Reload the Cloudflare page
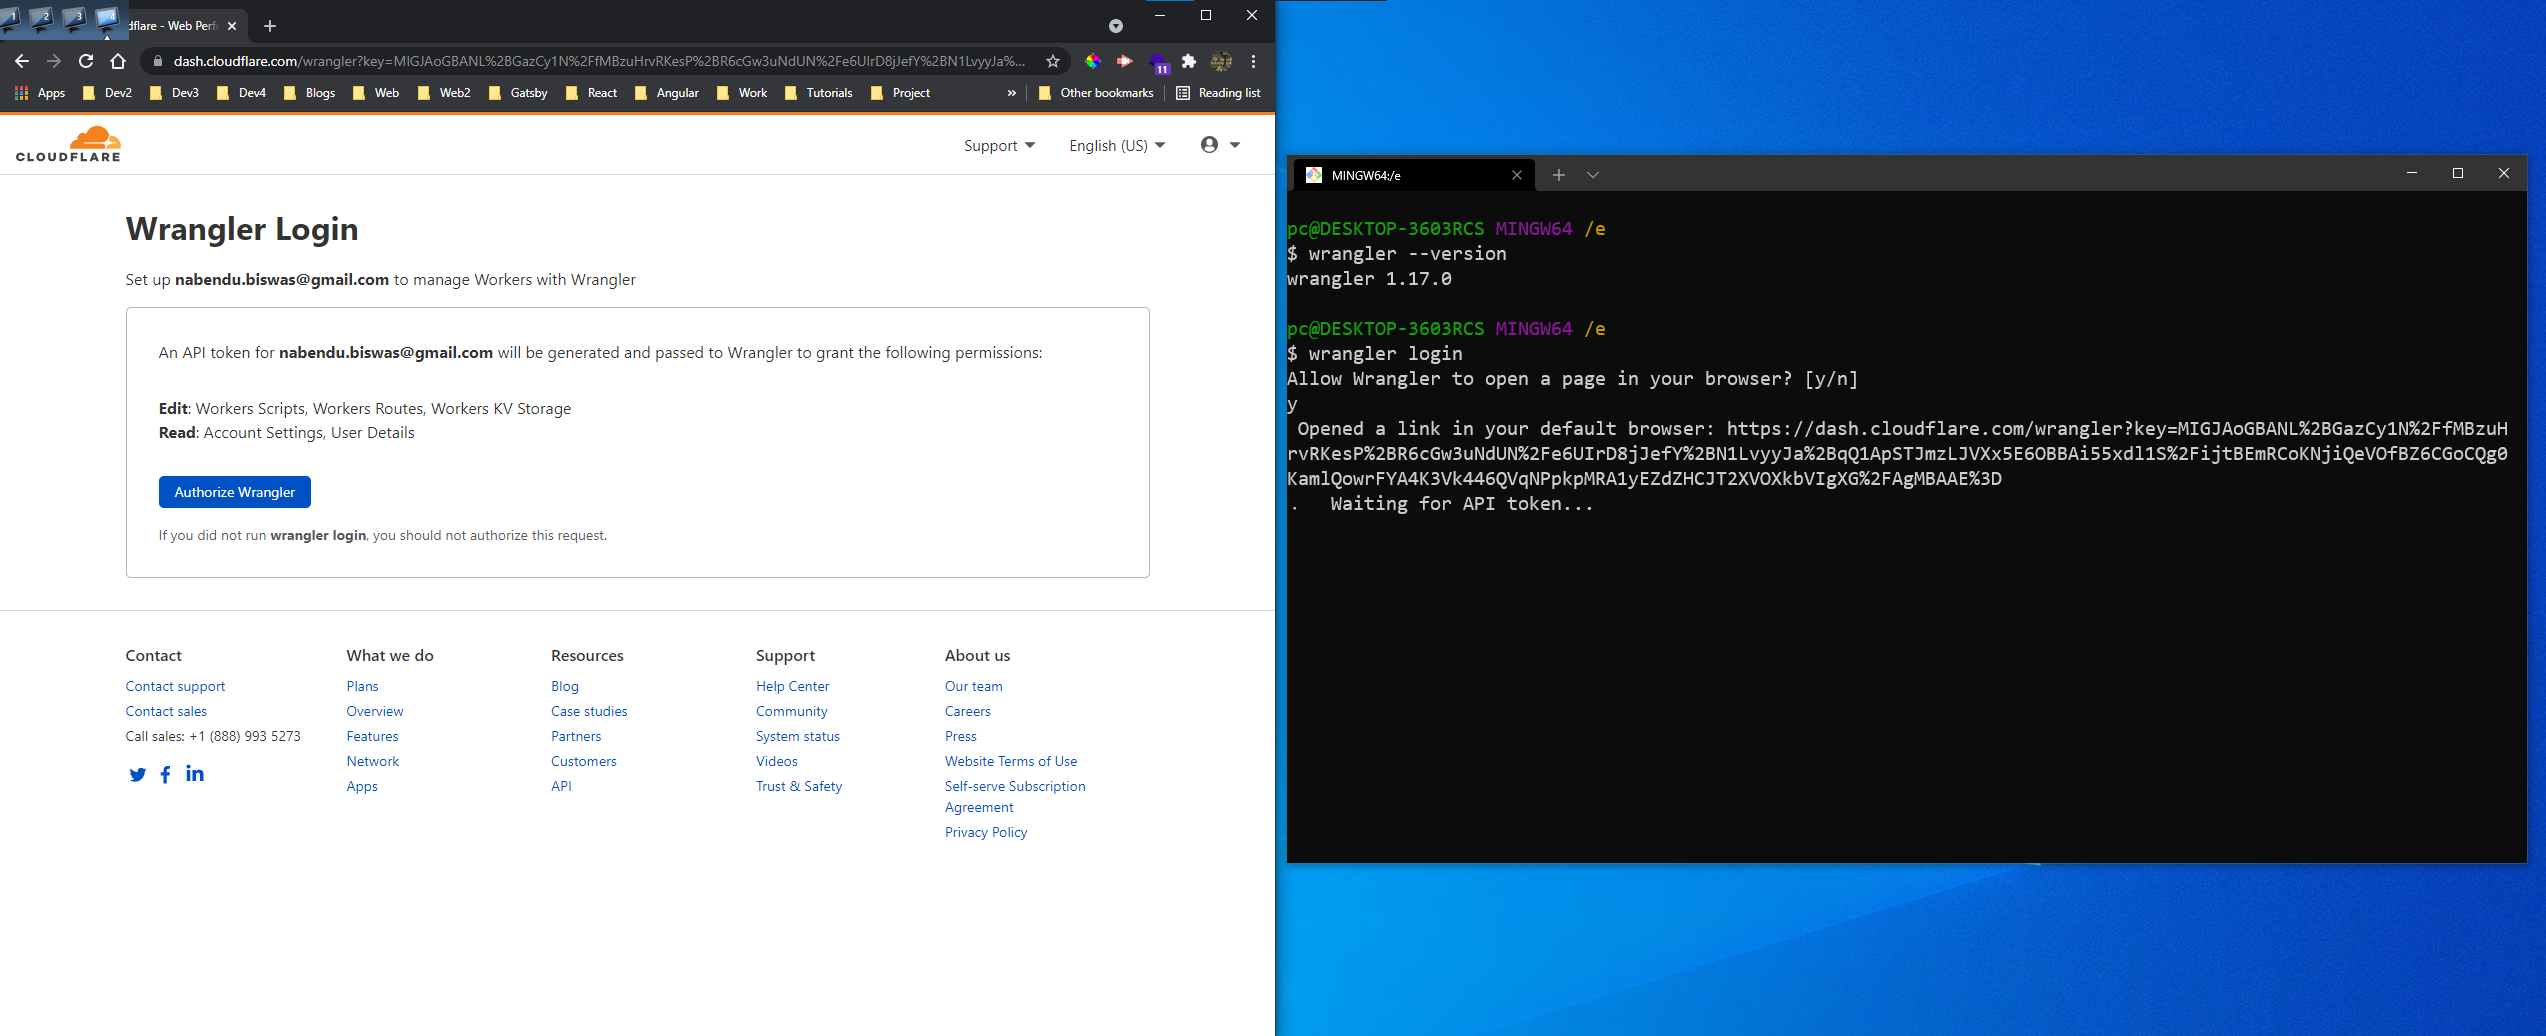This screenshot has width=2546, height=1036. coord(86,61)
